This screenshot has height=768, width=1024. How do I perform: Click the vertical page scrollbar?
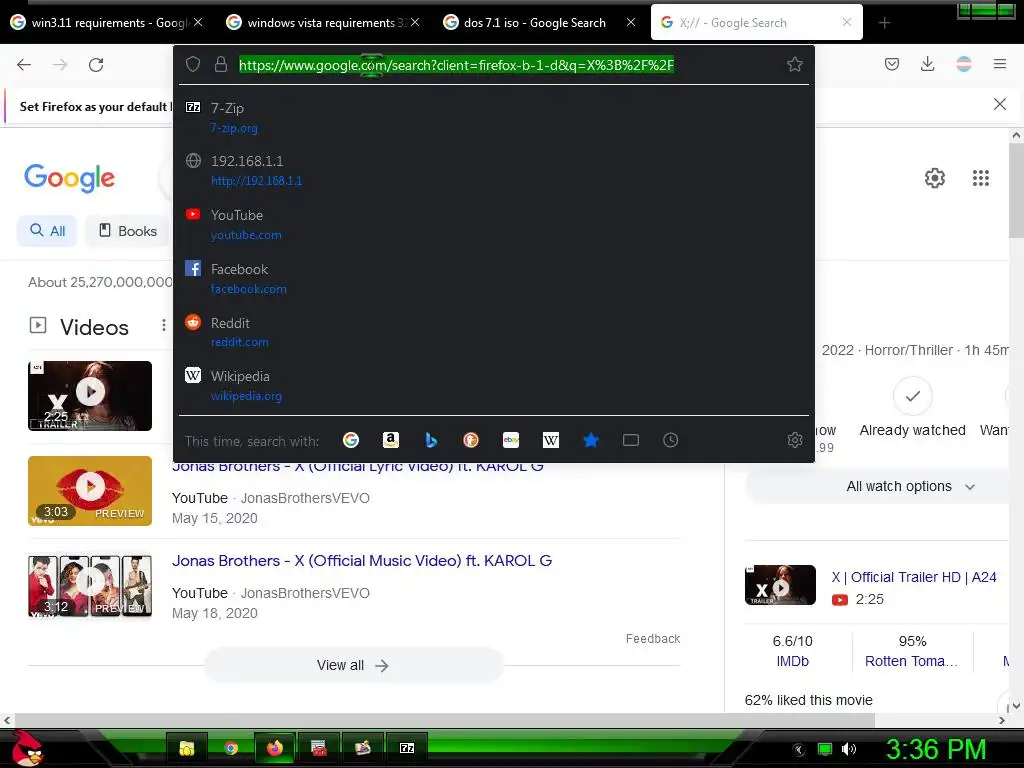click(1016, 189)
